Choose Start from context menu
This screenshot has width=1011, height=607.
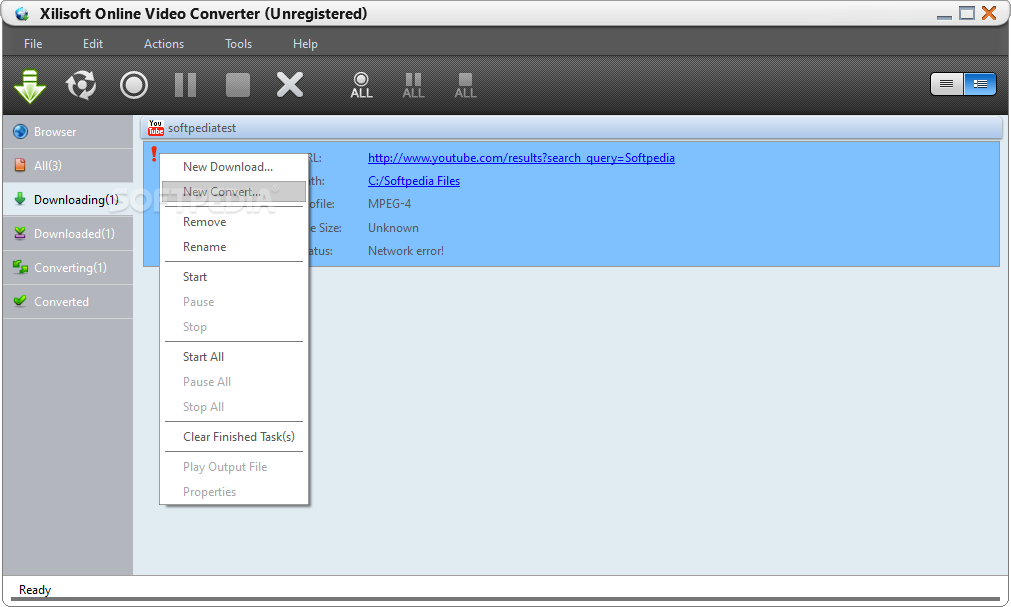[x=234, y=277]
